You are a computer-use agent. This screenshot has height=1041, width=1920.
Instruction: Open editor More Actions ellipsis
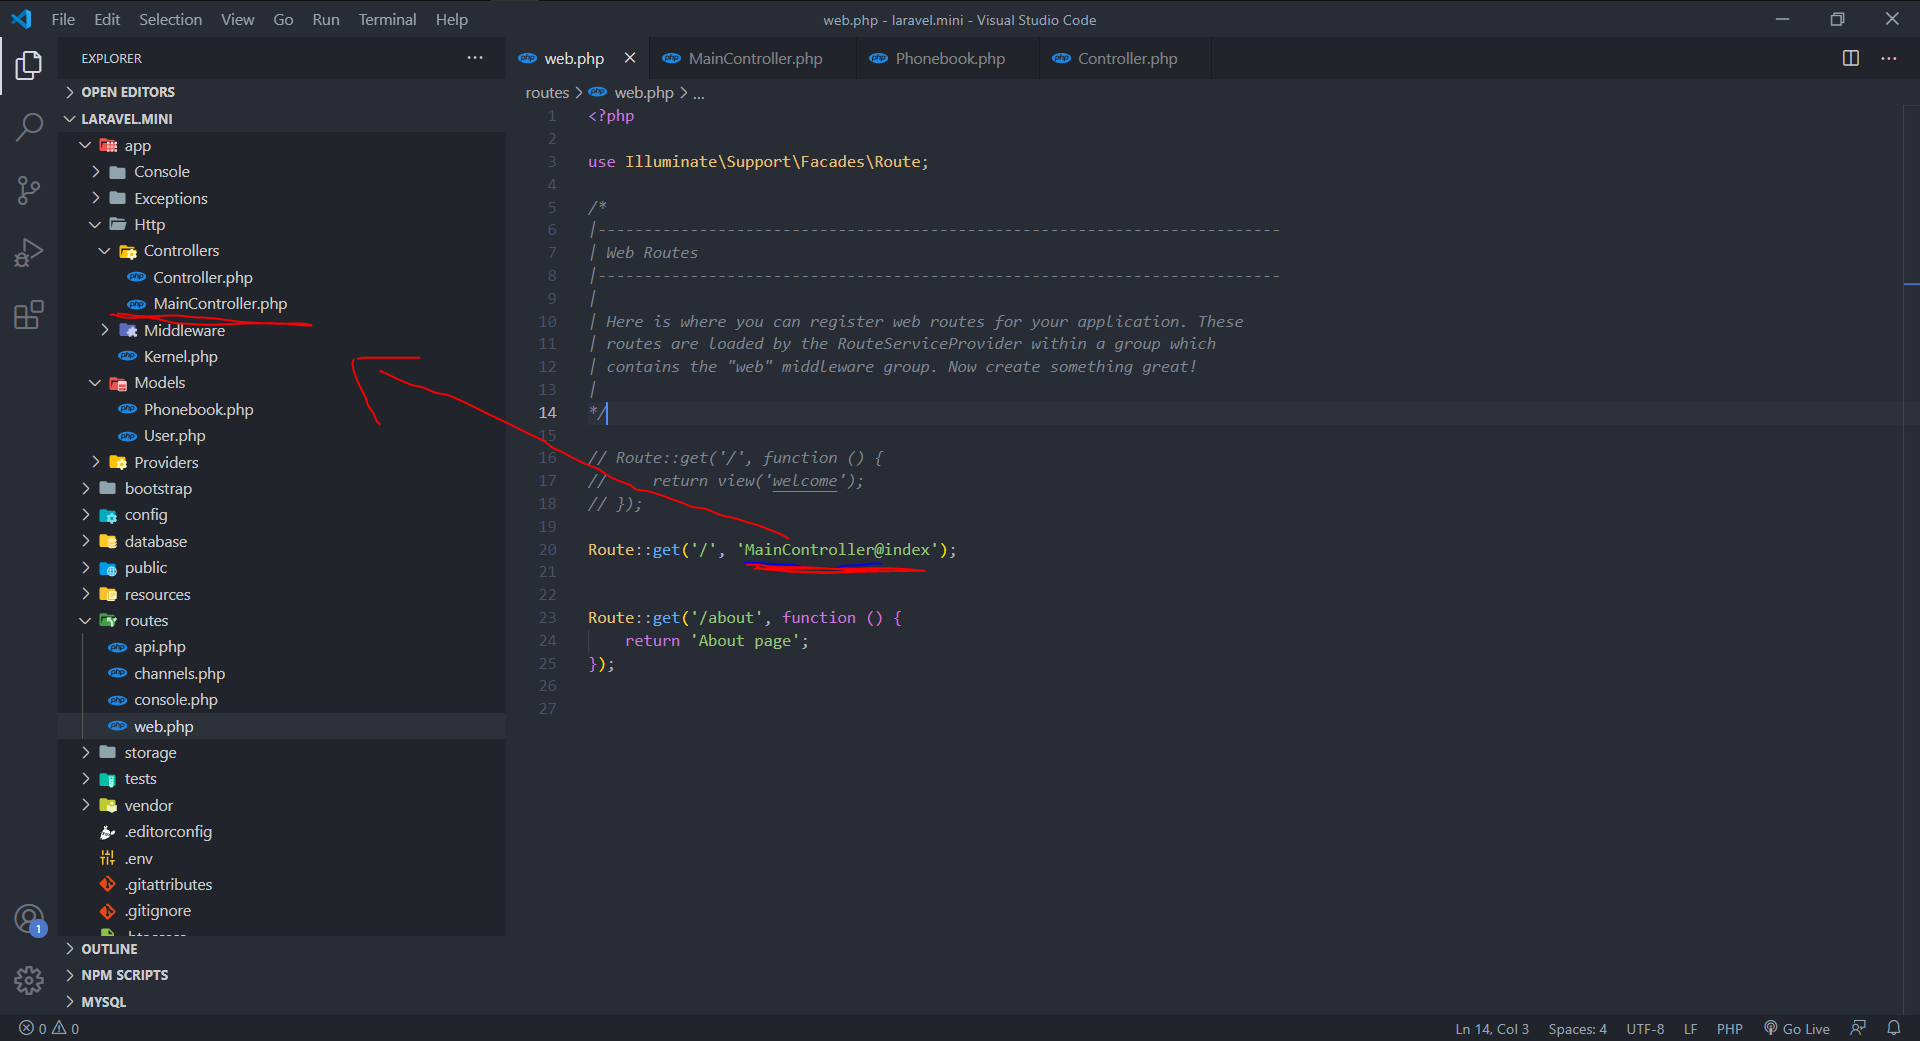click(1889, 58)
